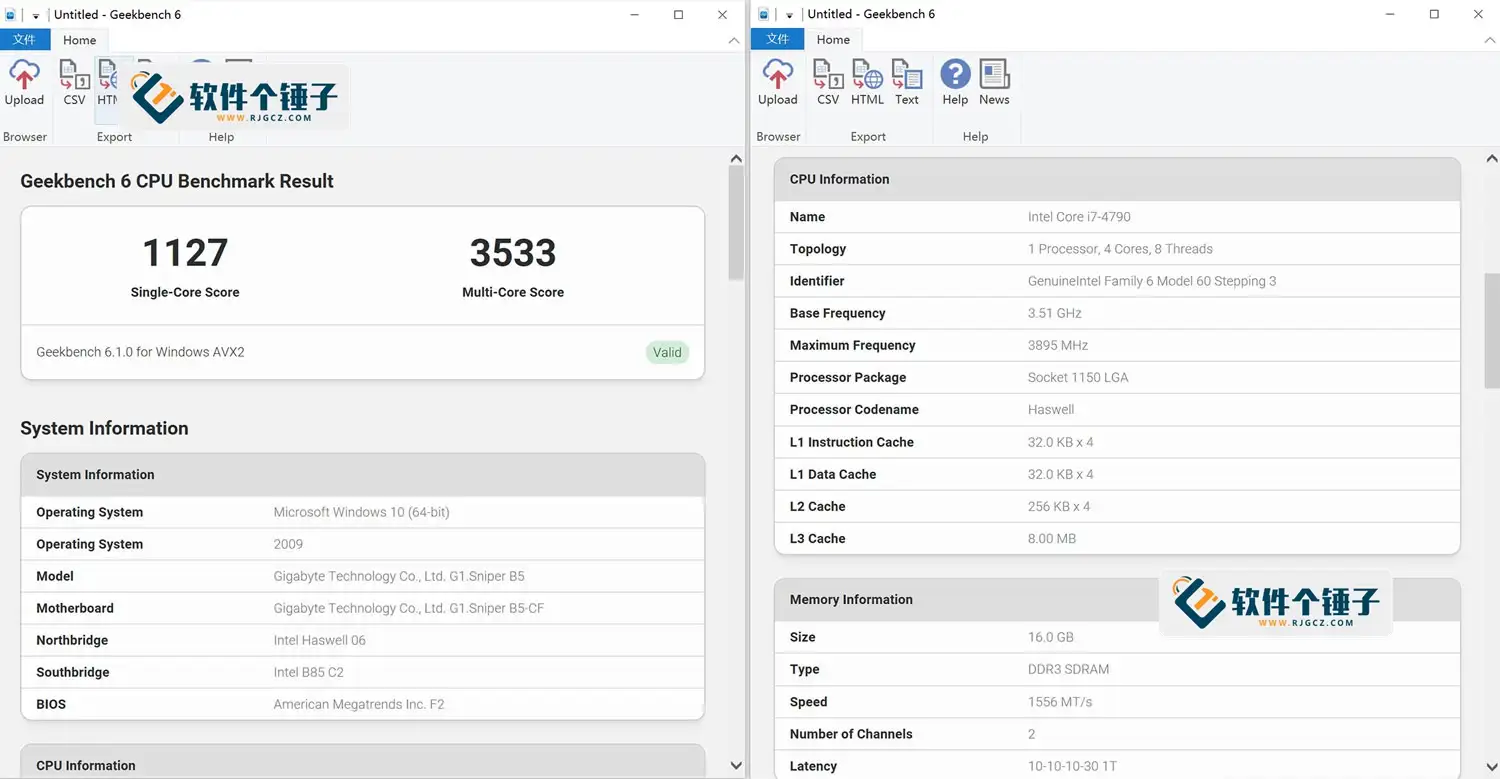Click Latency value '10-10-10-30 1T'
The height and width of the screenshot is (779, 1500).
(1072, 766)
